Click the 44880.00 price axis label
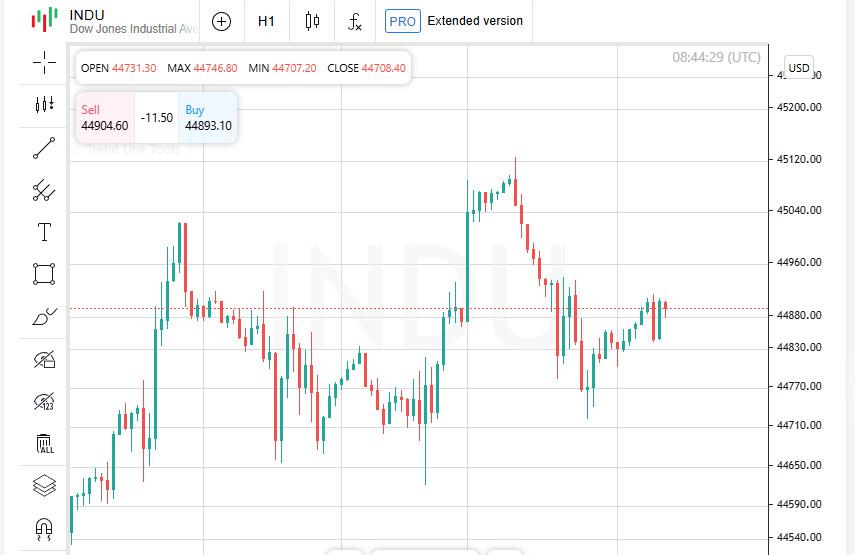855x555 pixels. pyautogui.click(x=799, y=315)
